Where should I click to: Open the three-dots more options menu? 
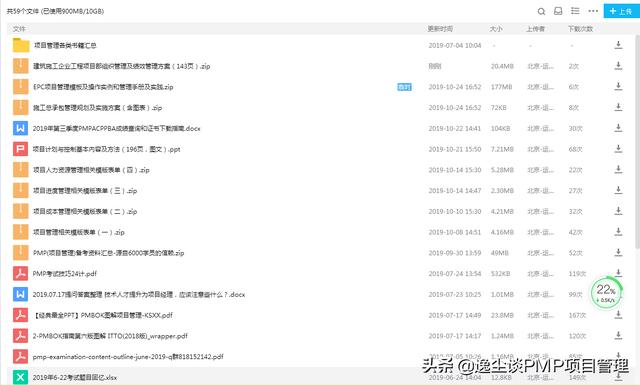(593, 11)
